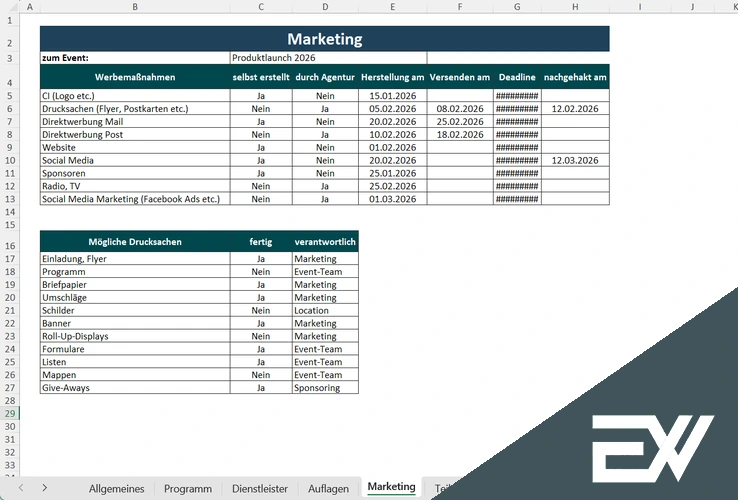Click the select-all corner triangle
Image resolution: width=738 pixels, height=500 pixels.
click(x=9, y=7)
